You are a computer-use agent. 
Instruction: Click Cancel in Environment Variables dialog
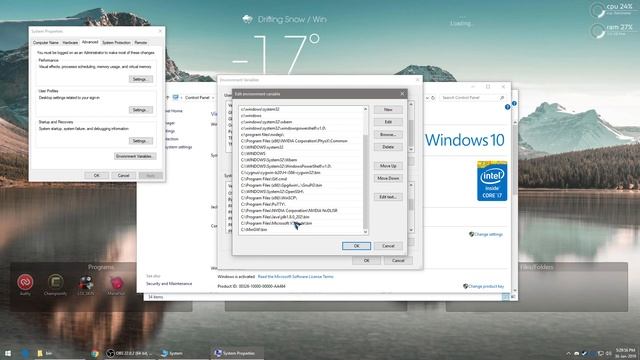coord(398,260)
